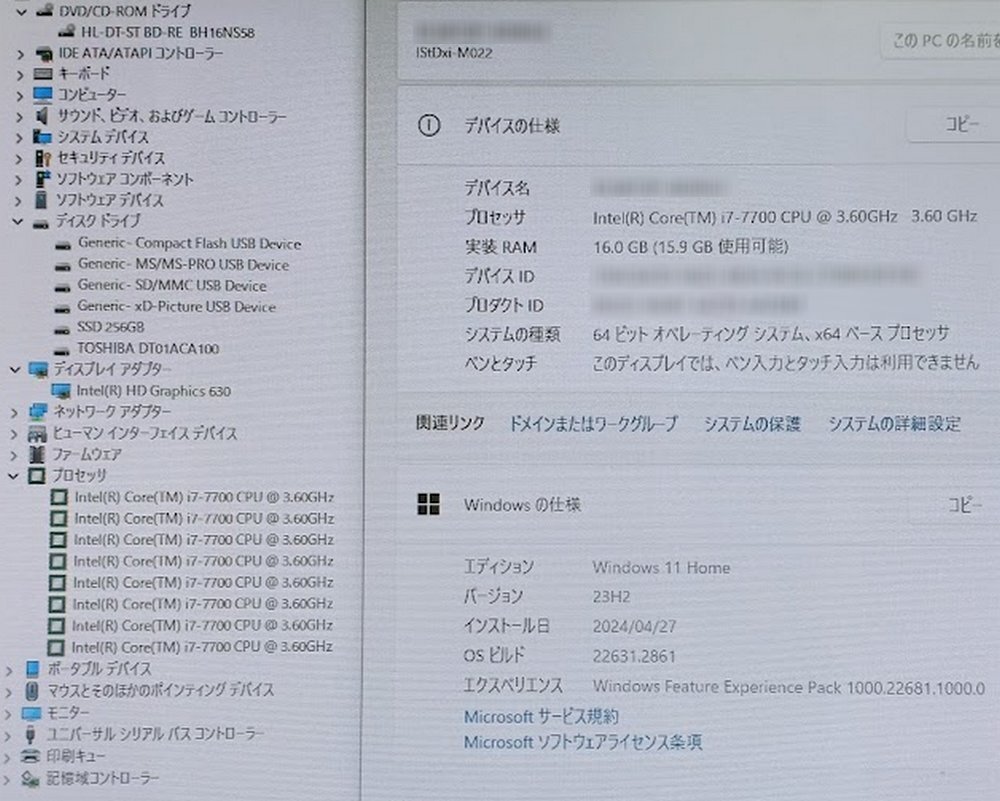Collapse the ディスプレイ アダプター chevron
Viewport: 1000px width, 801px height.
[15, 369]
